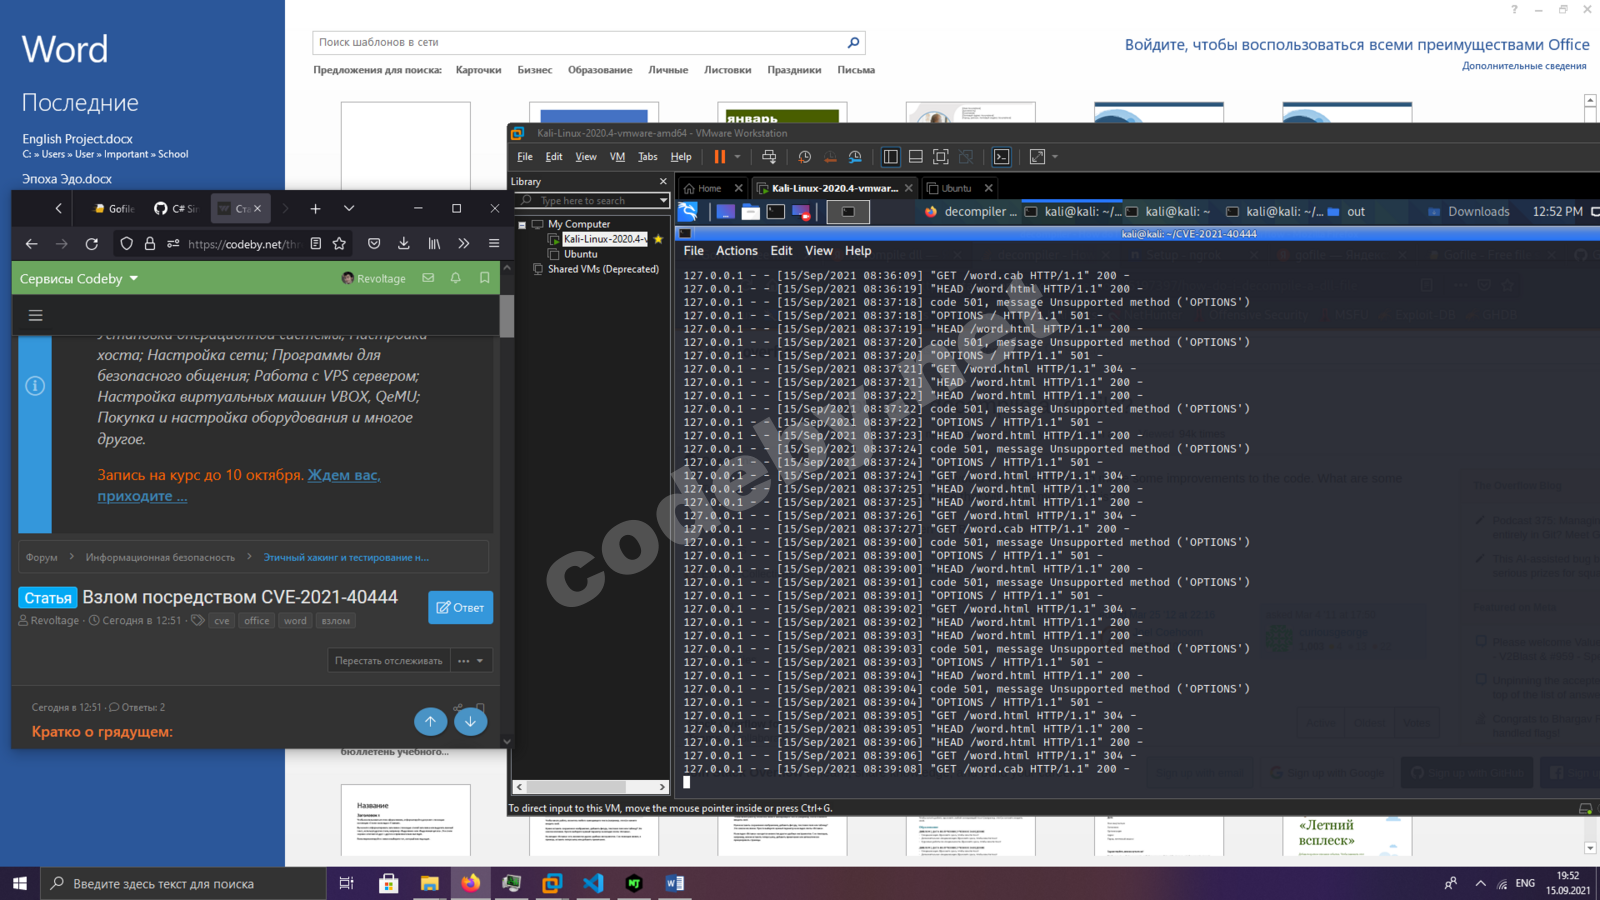
Task: Suspend the VM with the orange pause button
Action: click(719, 157)
